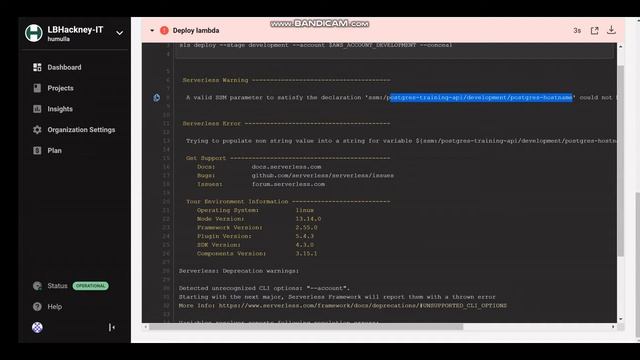Click the OPERATIONAL status badge
Screen dimensions: 640x360
(91, 286)
